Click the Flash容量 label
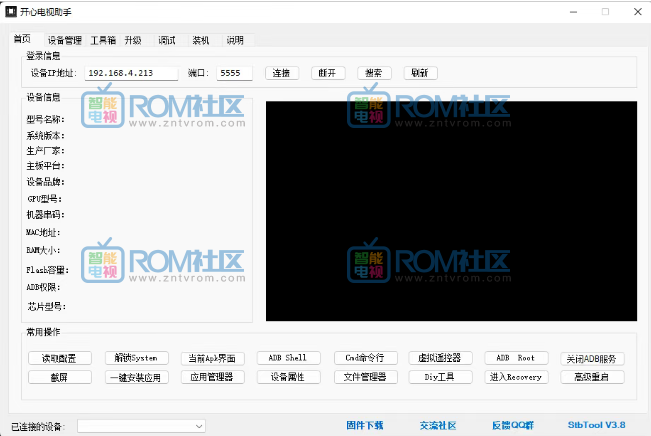651x436 pixels. (48, 270)
